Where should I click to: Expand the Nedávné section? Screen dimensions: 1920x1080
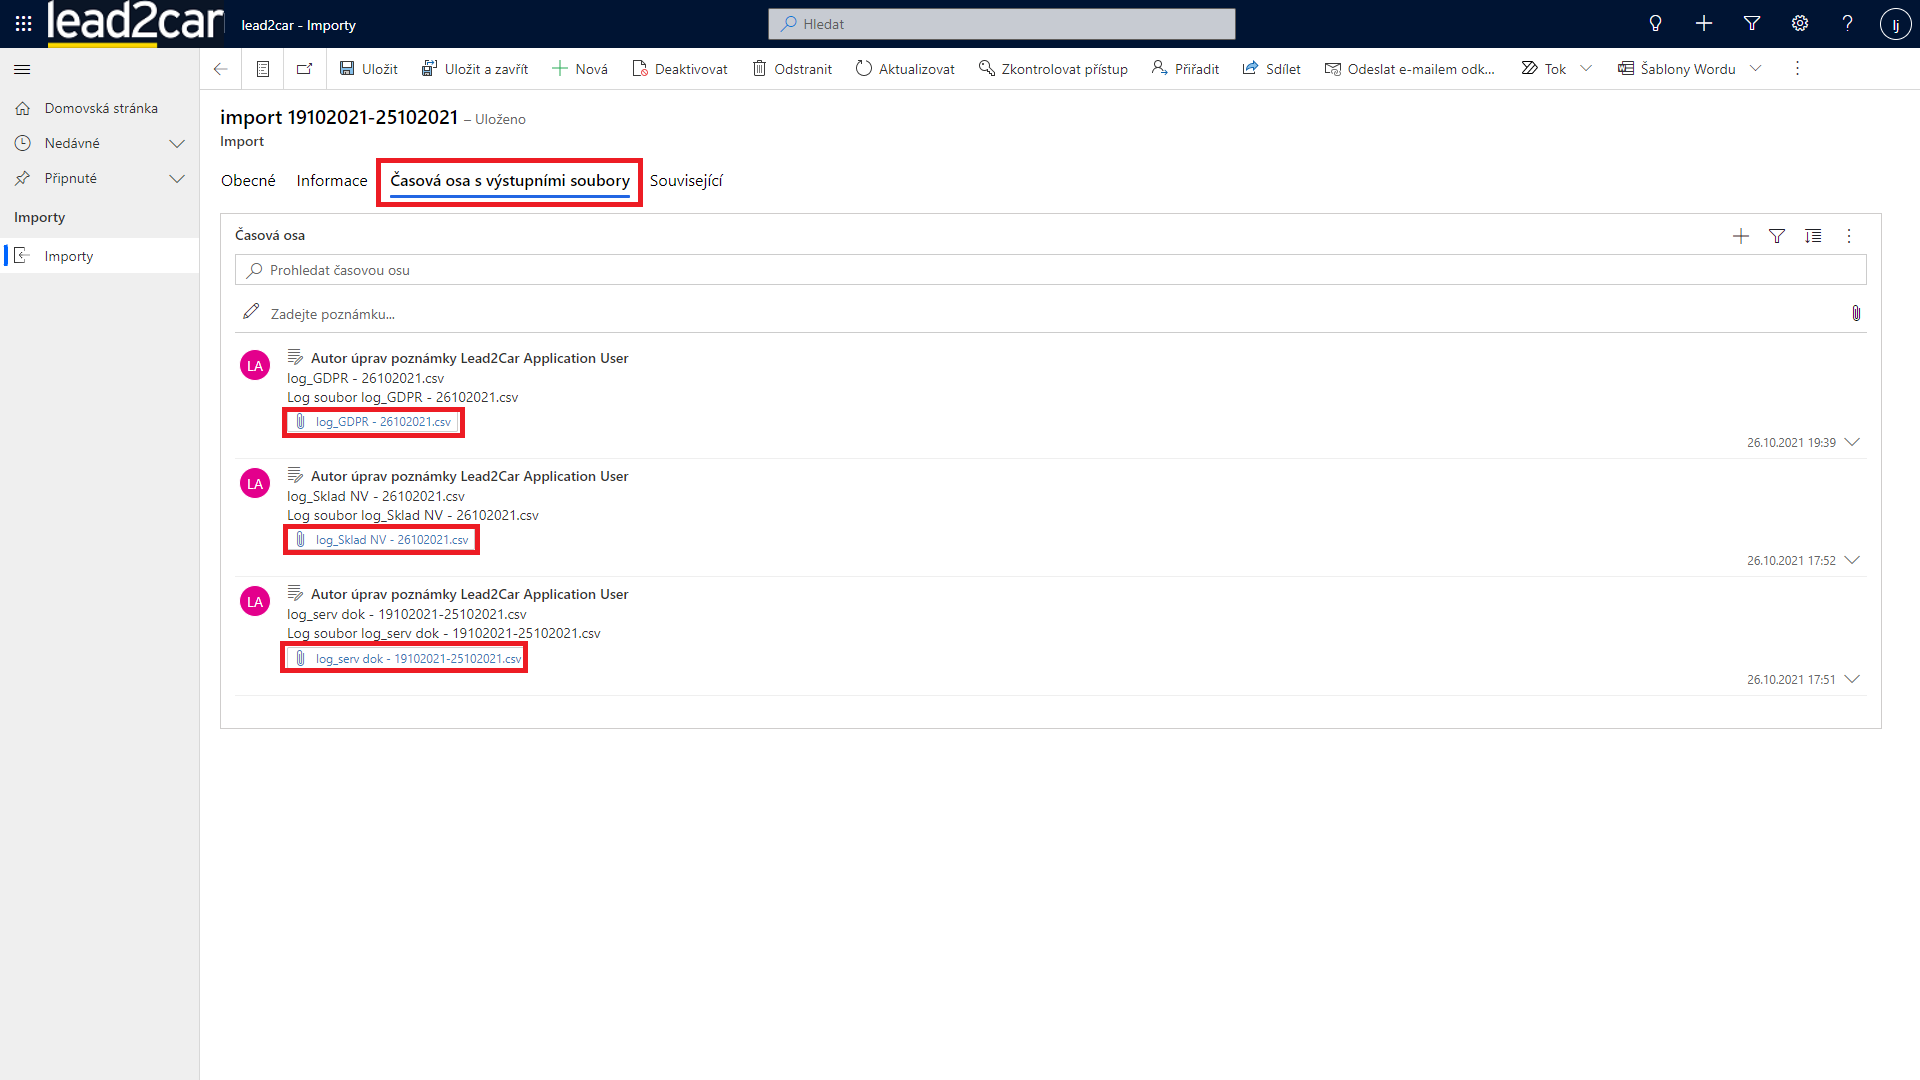tap(177, 143)
